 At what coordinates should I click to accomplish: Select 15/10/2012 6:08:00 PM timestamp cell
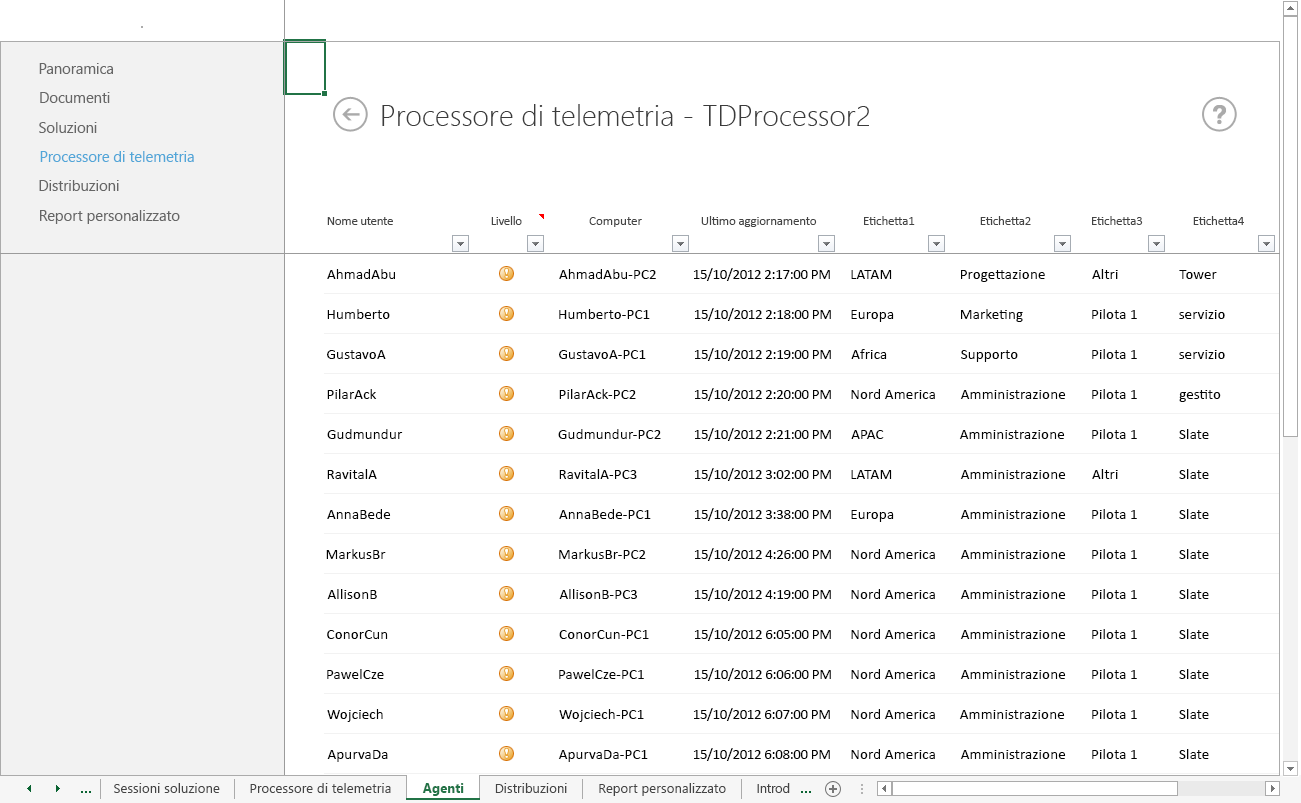(762, 754)
